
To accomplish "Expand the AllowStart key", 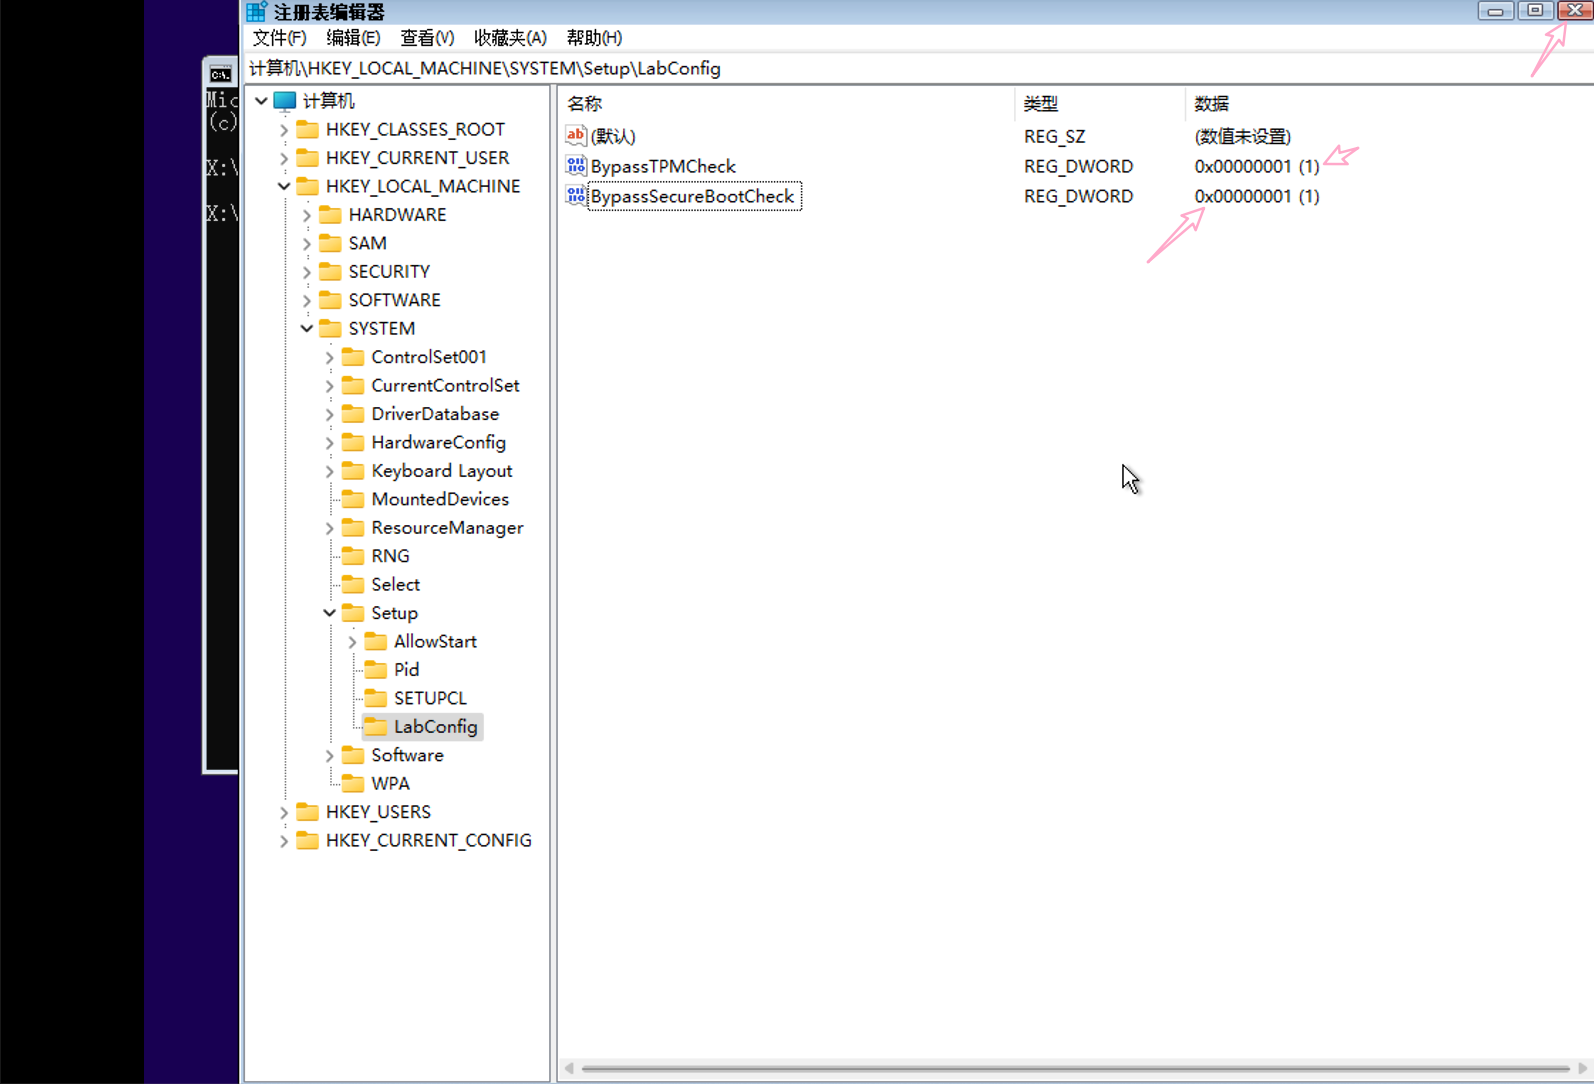I will (352, 642).
